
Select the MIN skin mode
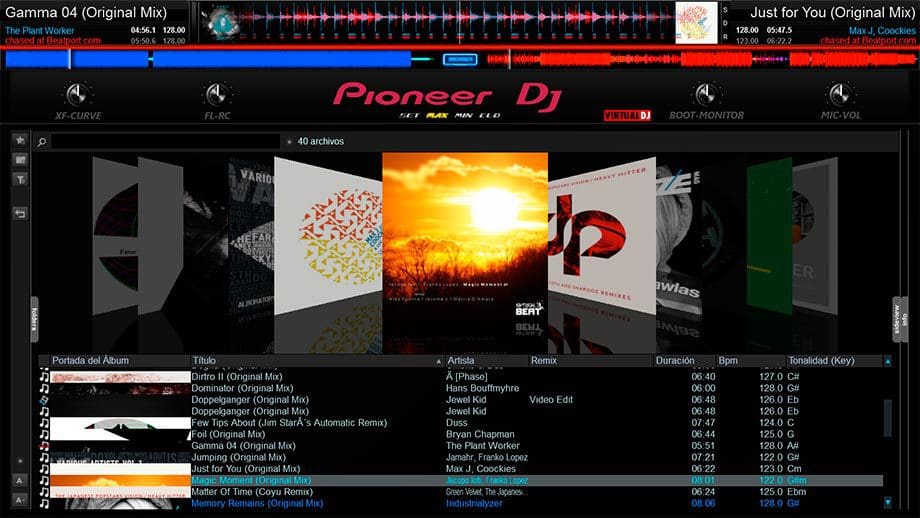[x=464, y=116]
